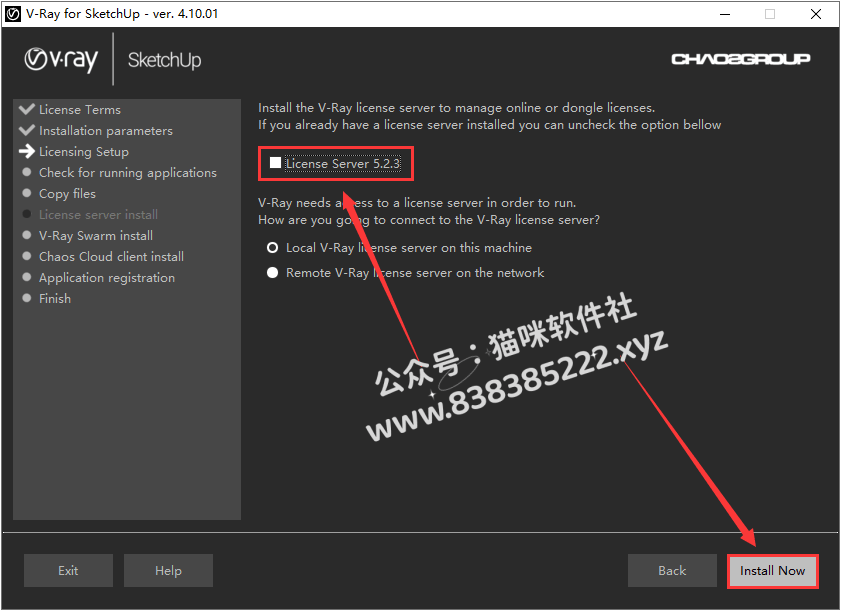
Task: Select the Licensing Setup step
Action: (x=84, y=152)
